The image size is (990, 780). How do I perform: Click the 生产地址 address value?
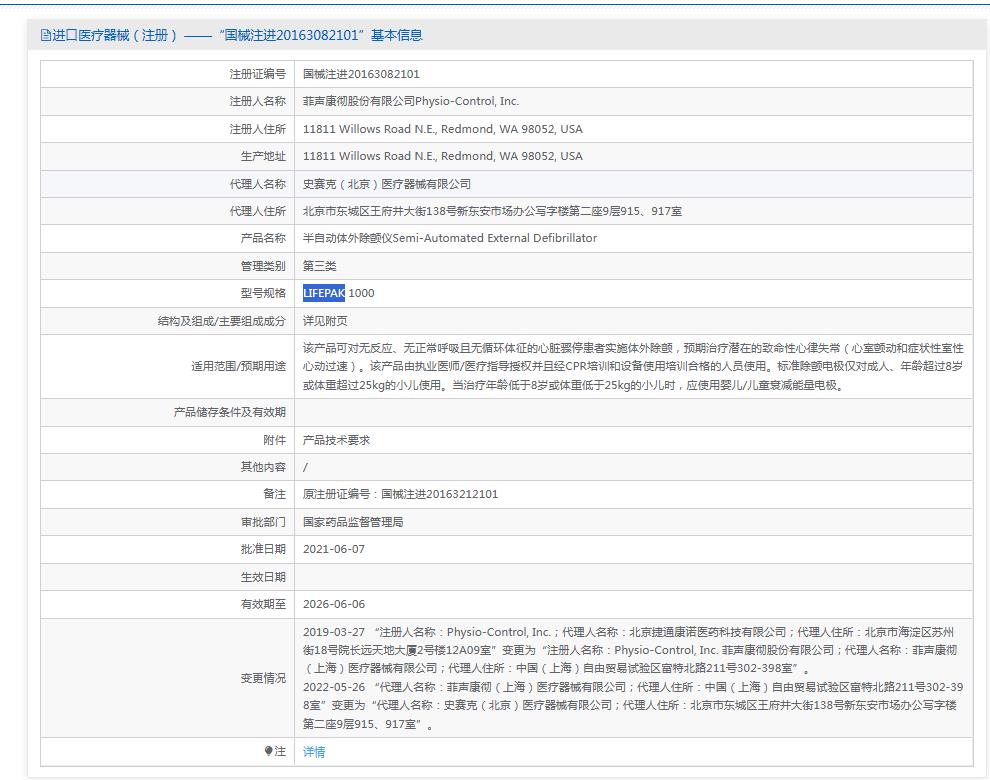443,156
